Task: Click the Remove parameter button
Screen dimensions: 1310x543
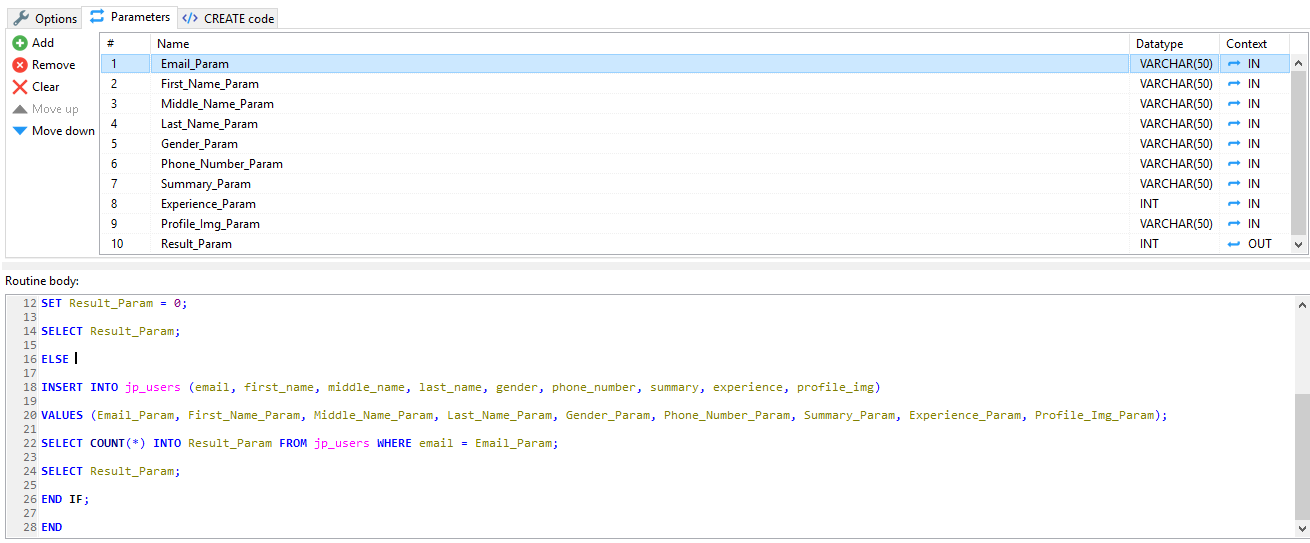Action: tap(44, 65)
